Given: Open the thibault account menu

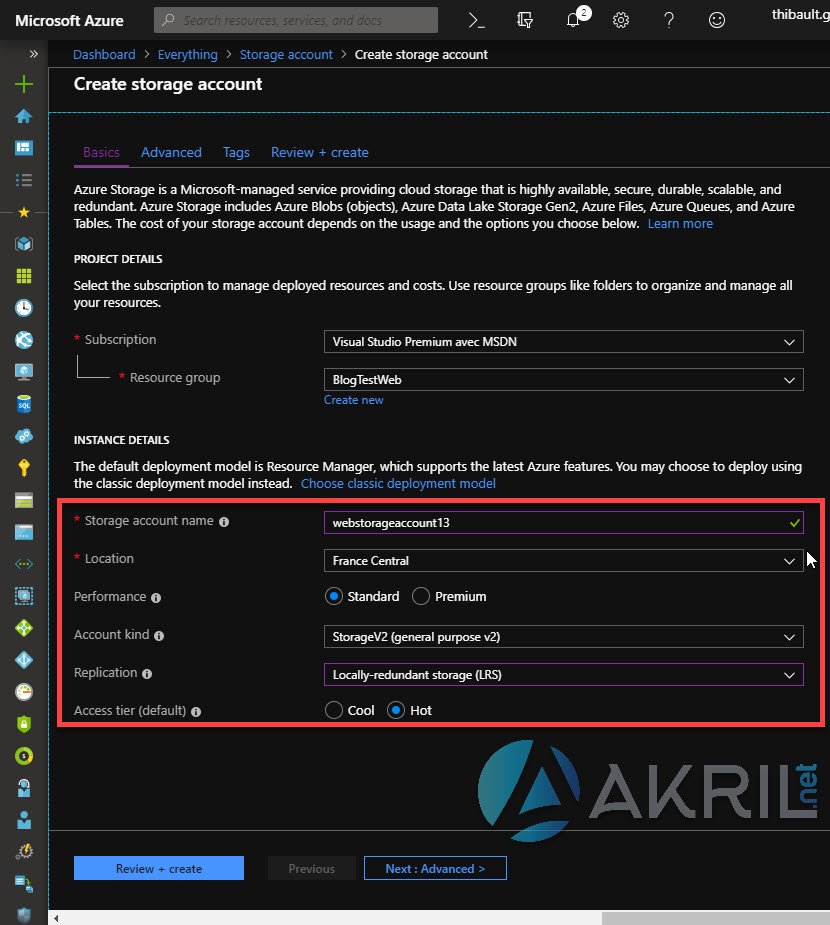Looking at the screenshot, I should (801, 15).
